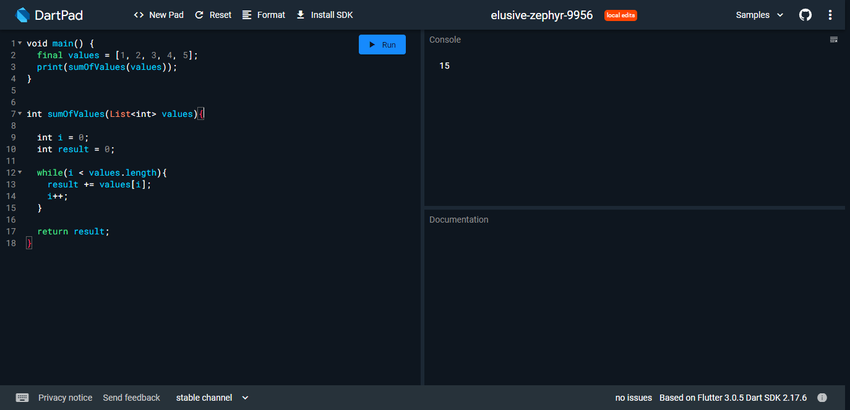Open the GitHub repository icon
850x410 pixels.
805,15
